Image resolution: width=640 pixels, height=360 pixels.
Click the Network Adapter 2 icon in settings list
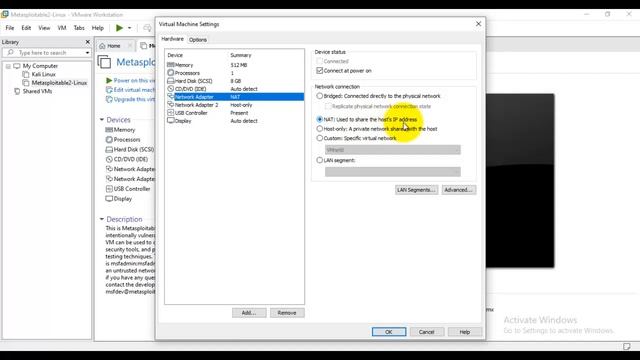[x=171, y=104]
